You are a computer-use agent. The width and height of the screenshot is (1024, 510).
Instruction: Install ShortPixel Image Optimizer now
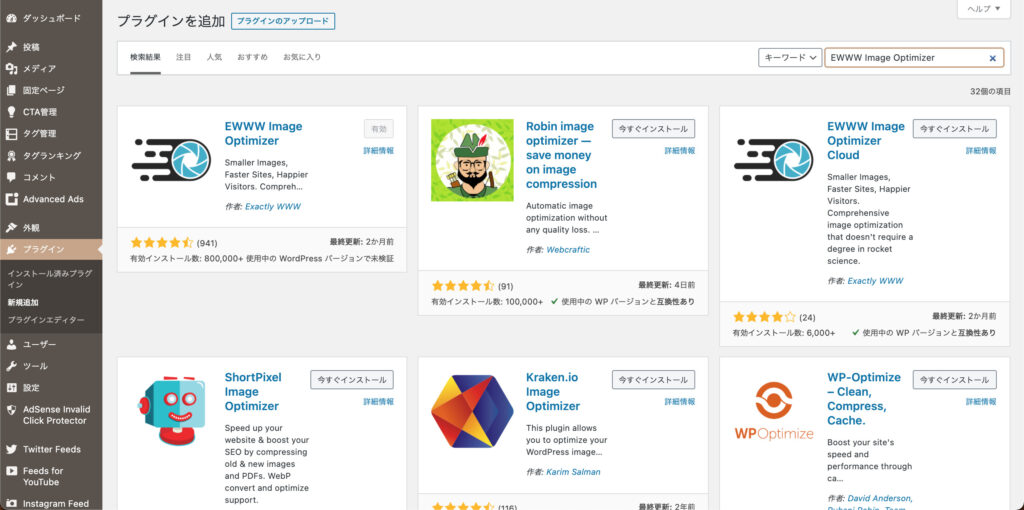pyautogui.click(x=352, y=379)
